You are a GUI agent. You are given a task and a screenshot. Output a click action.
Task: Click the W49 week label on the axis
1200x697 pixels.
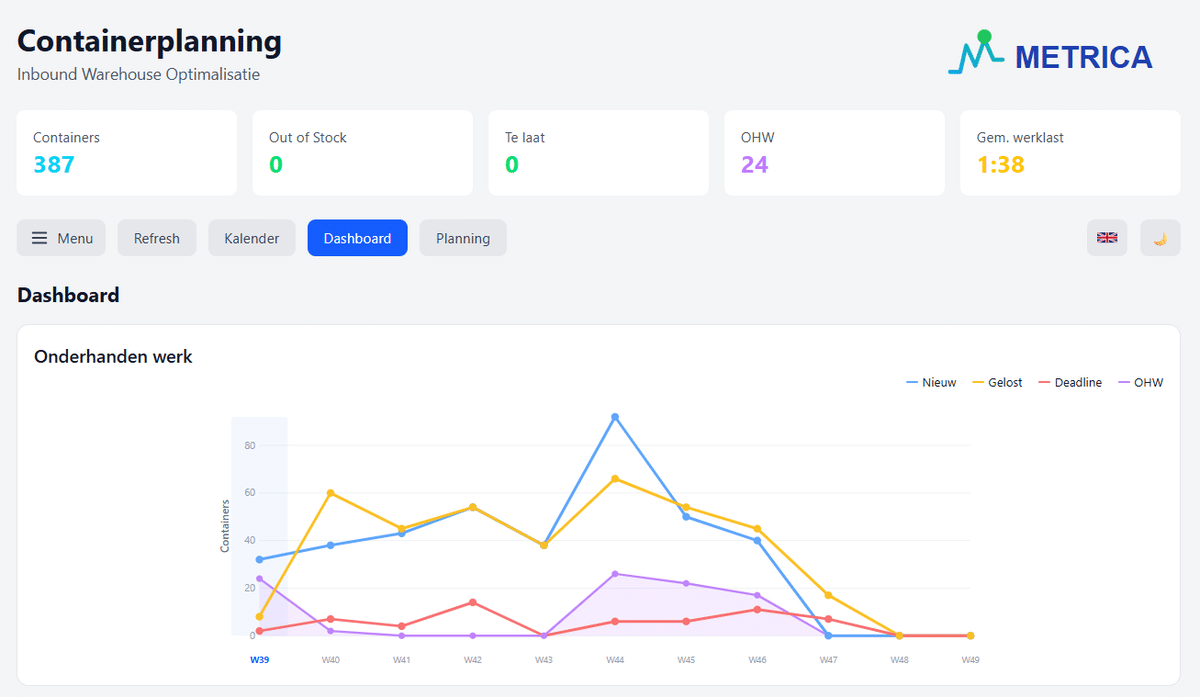970,660
